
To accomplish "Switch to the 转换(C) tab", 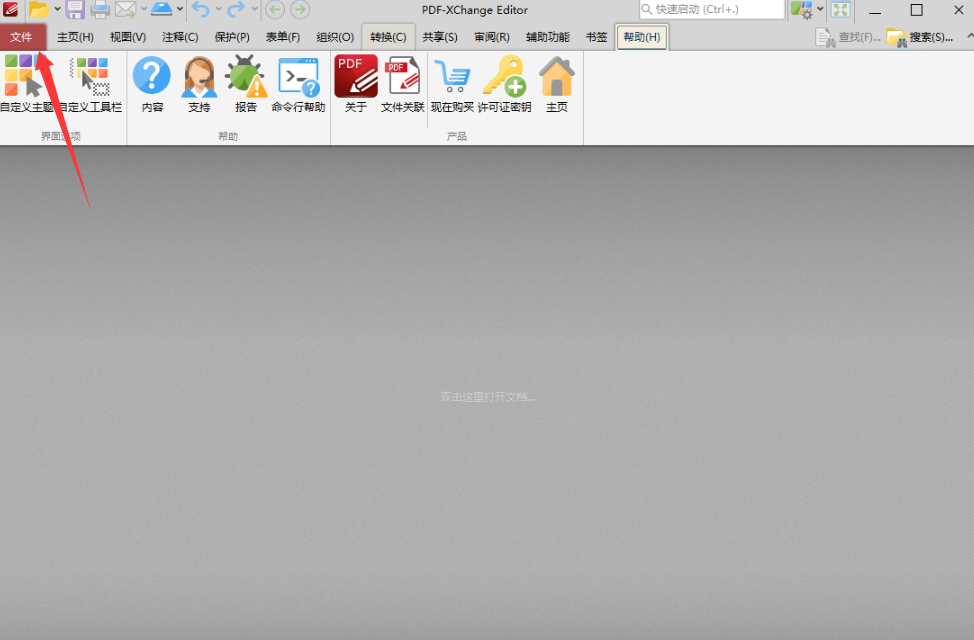I will pos(388,37).
